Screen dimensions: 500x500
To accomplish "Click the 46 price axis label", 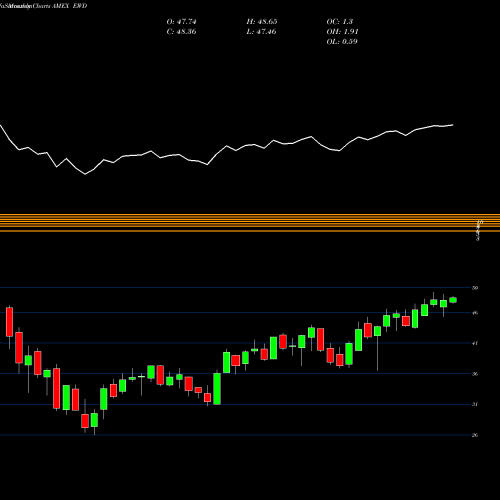I will (475, 313).
